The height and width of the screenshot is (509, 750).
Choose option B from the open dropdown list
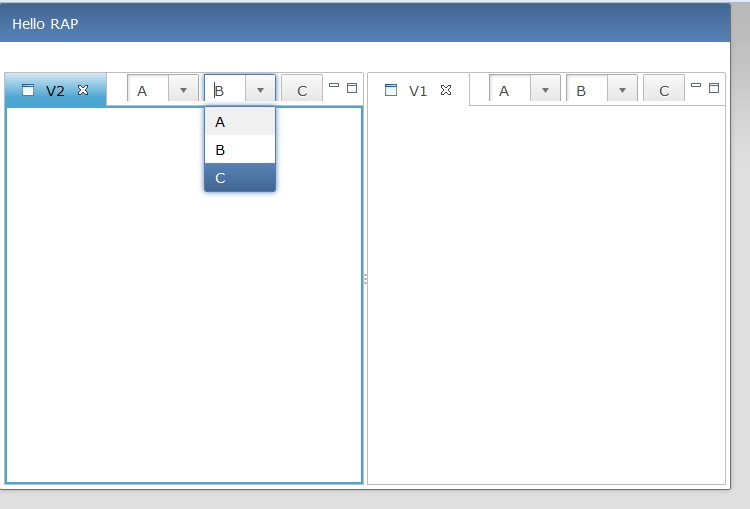coord(240,149)
